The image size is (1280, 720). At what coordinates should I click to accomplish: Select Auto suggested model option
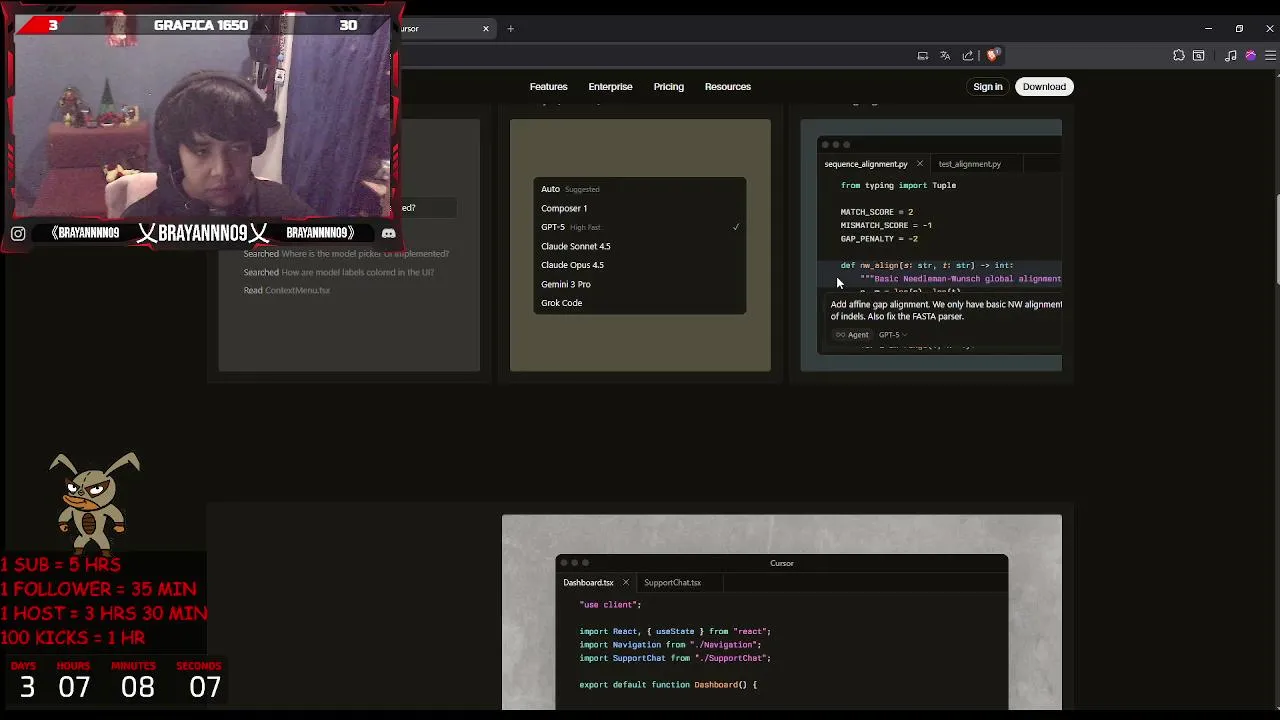[x=640, y=189]
